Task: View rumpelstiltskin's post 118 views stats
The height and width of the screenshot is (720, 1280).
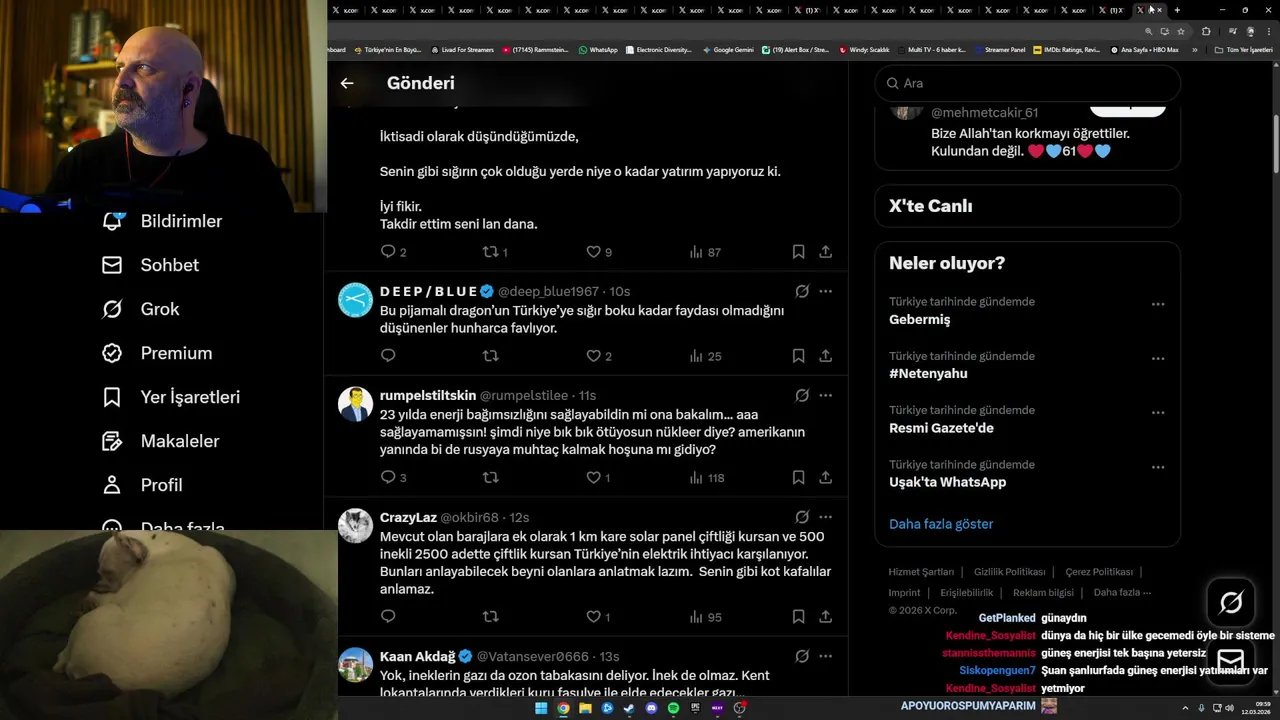Action: [706, 478]
